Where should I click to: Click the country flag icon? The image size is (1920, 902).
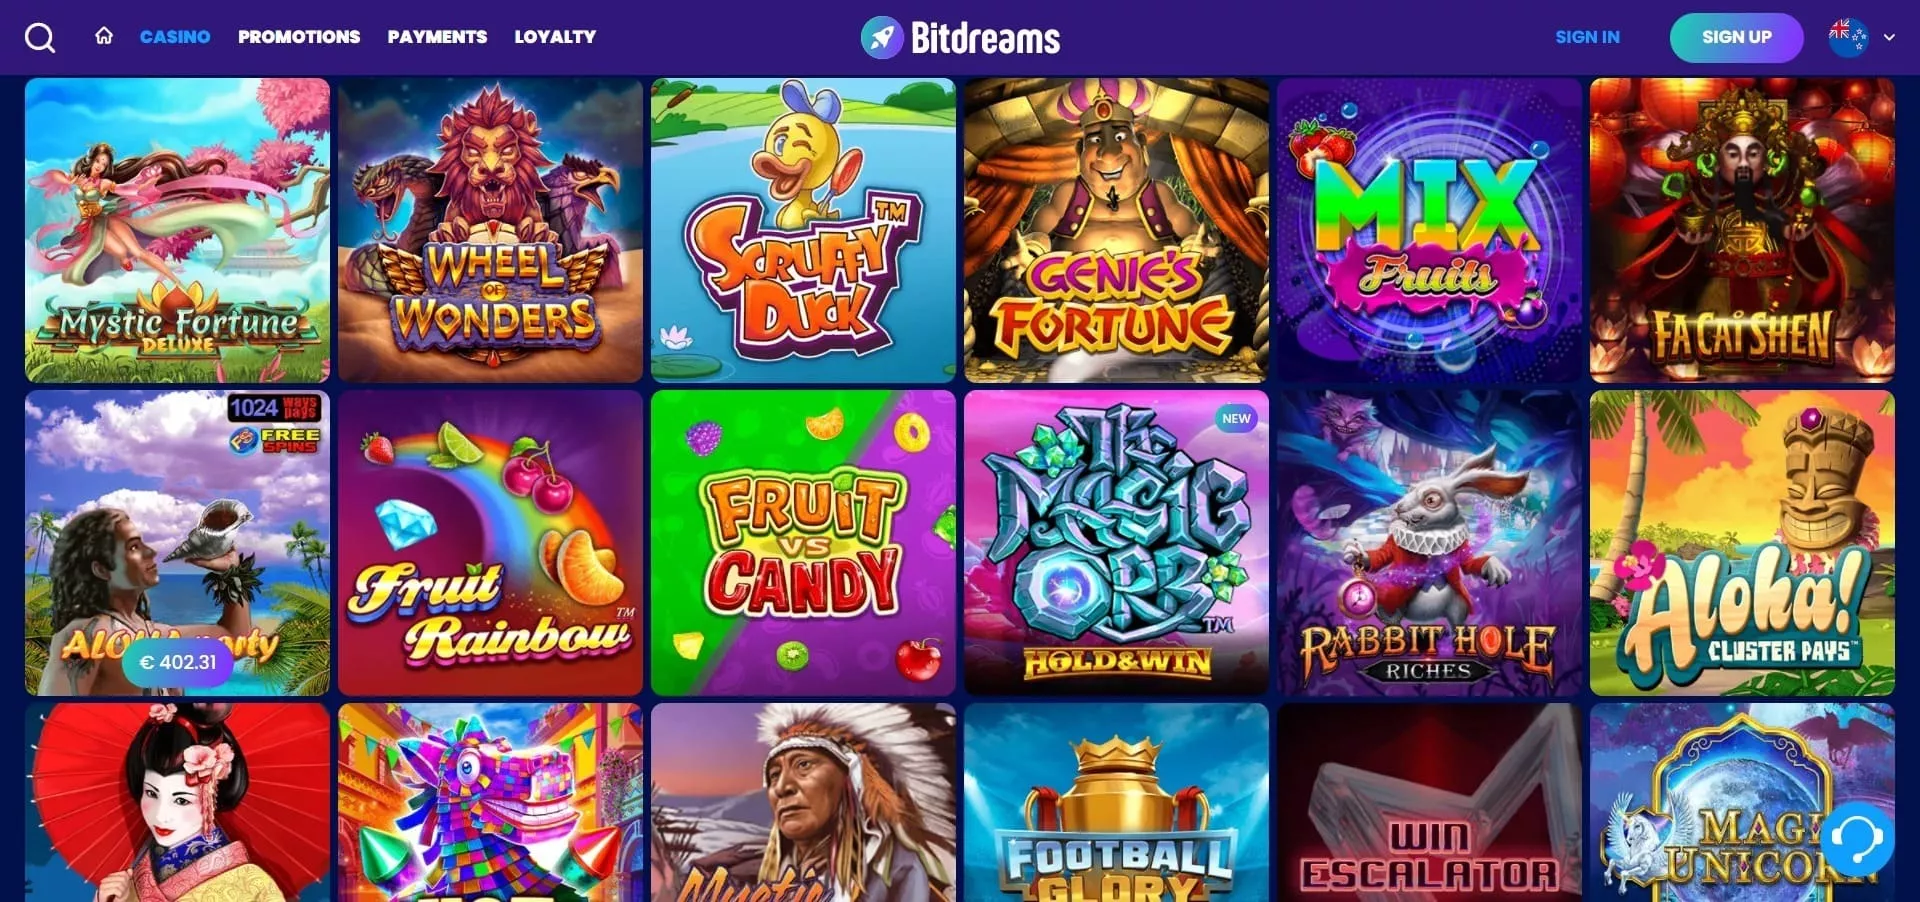[x=1848, y=37]
